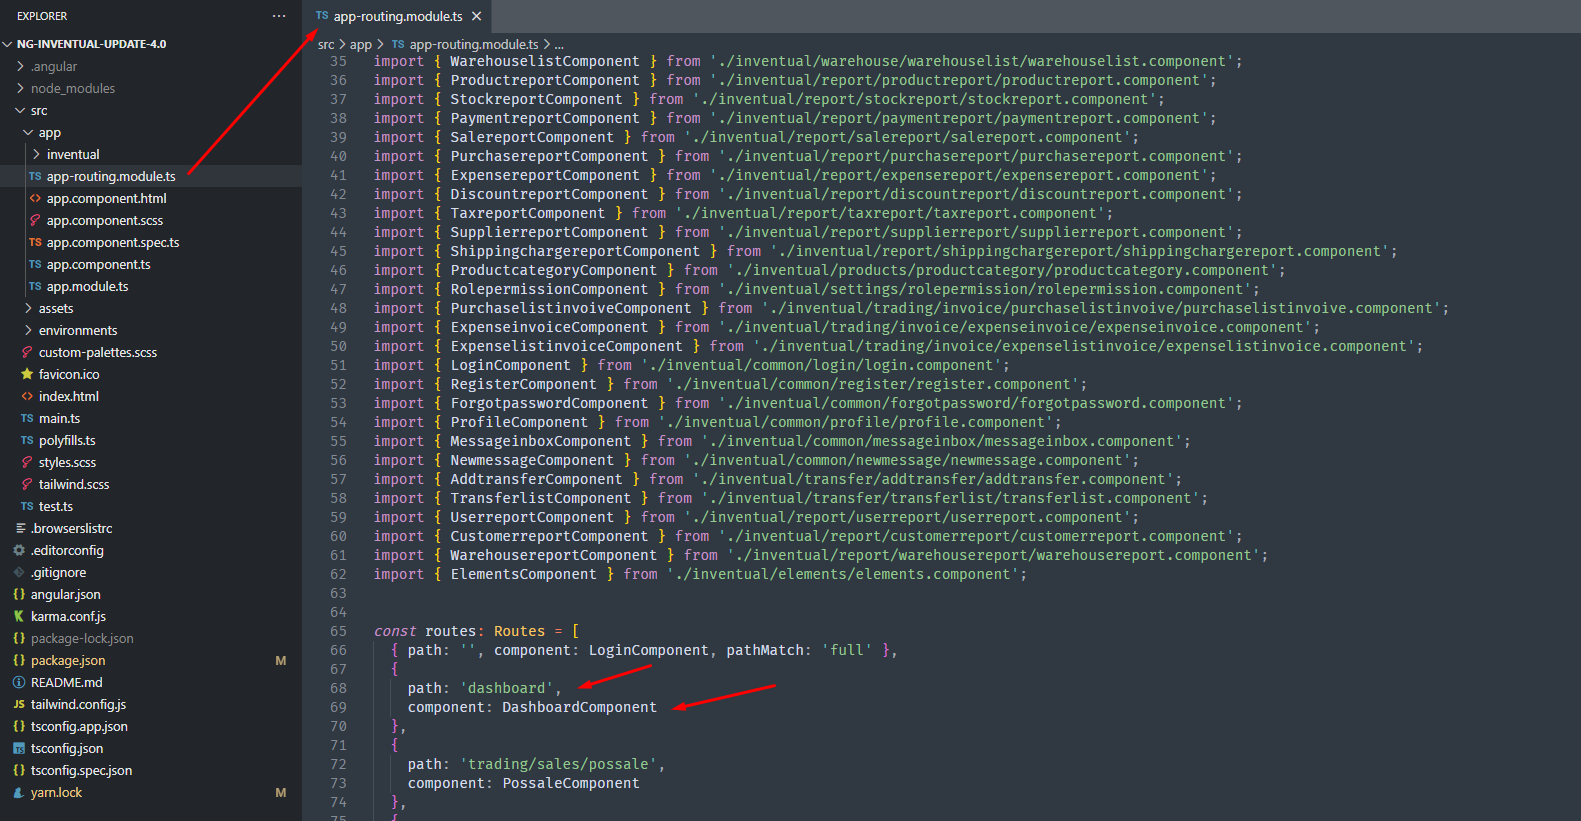Open app-routing.module.ts in the explorer
Screen dimensions: 1581x821
(111, 176)
